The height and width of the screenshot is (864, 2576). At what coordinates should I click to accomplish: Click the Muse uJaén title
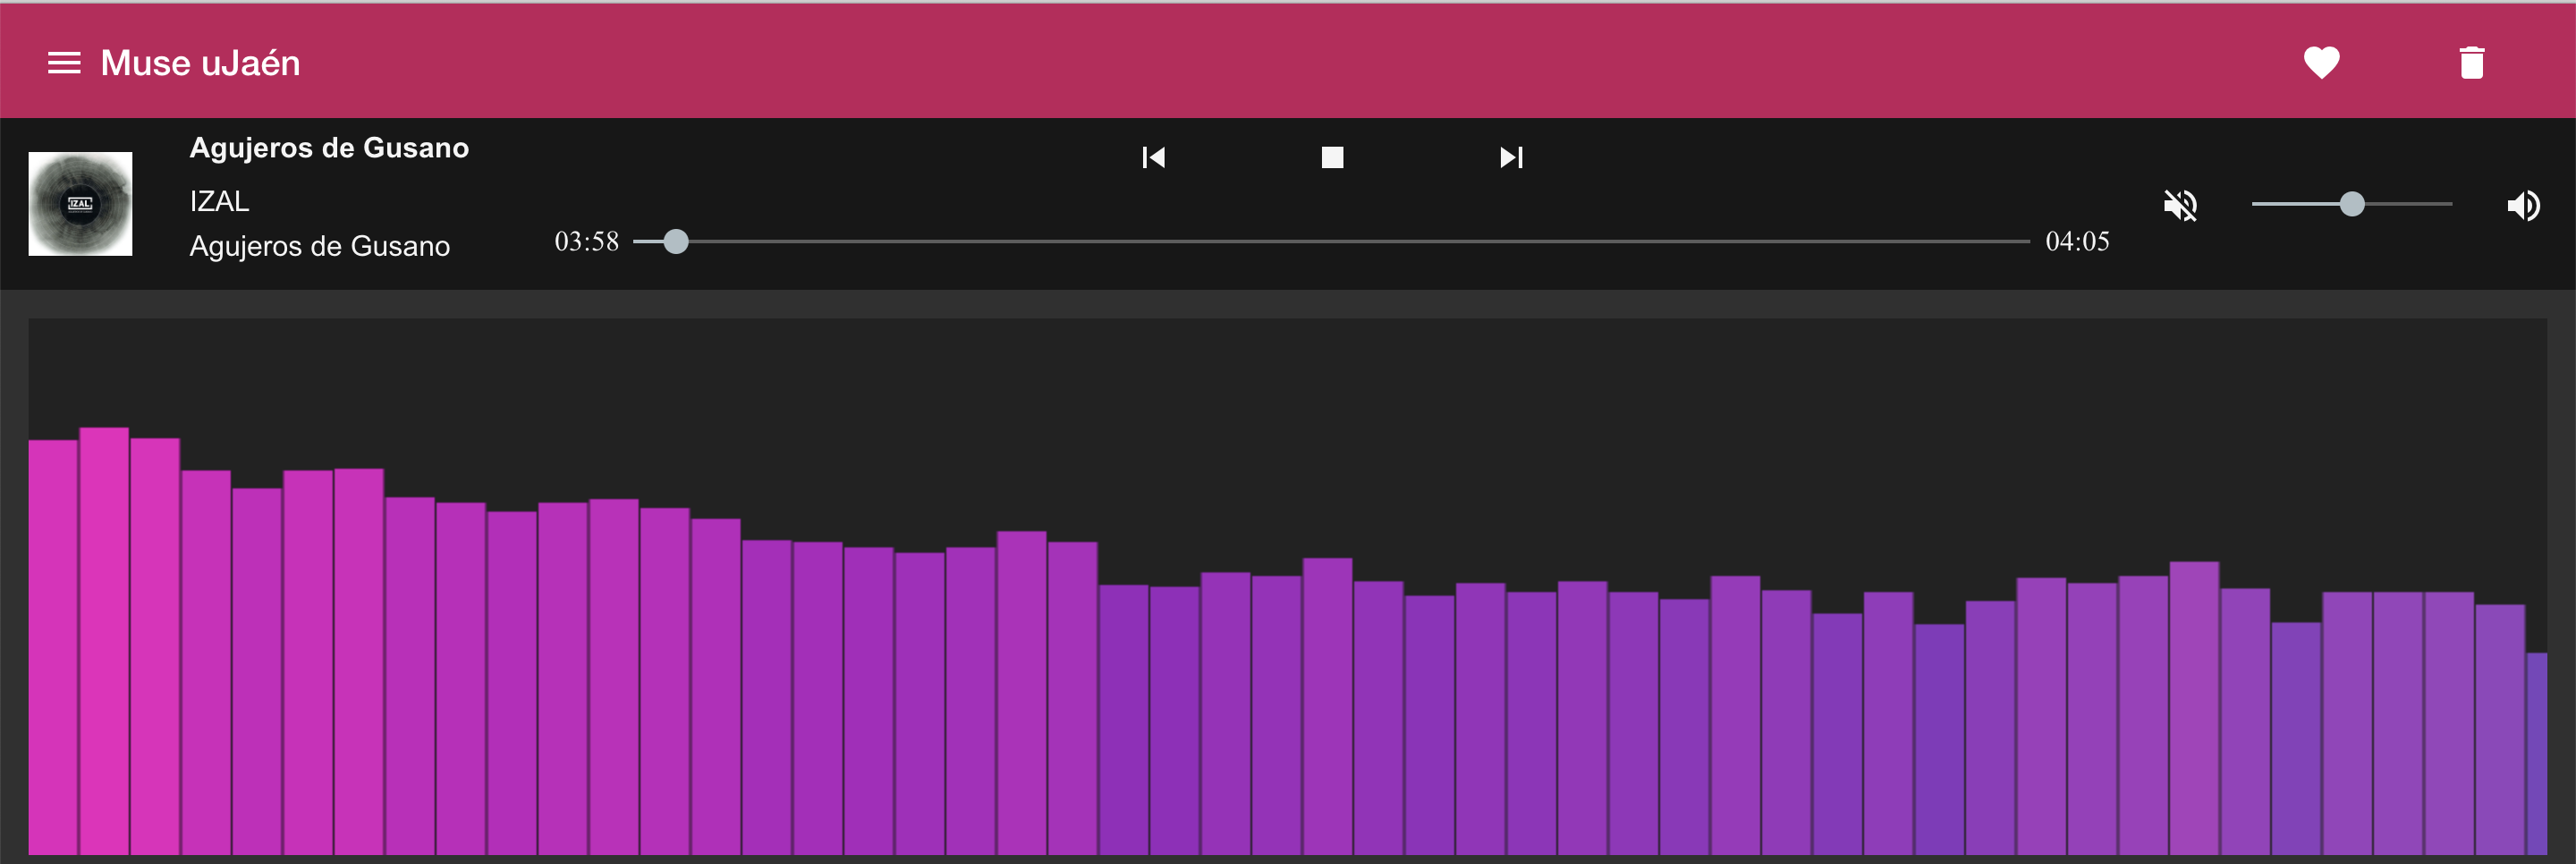(x=200, y=63)
